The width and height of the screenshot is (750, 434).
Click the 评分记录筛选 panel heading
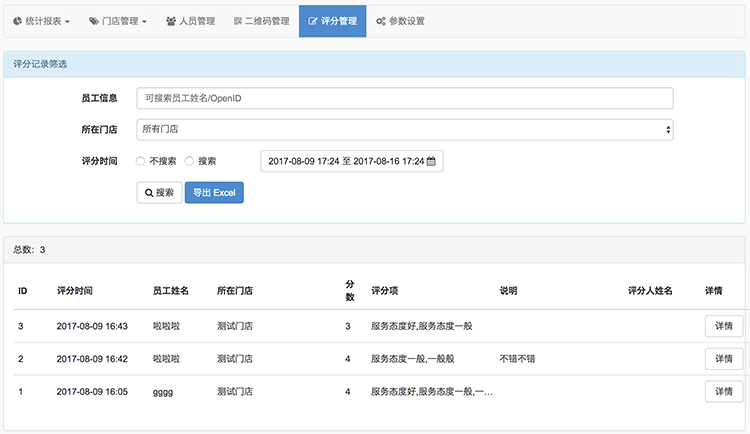40,64
